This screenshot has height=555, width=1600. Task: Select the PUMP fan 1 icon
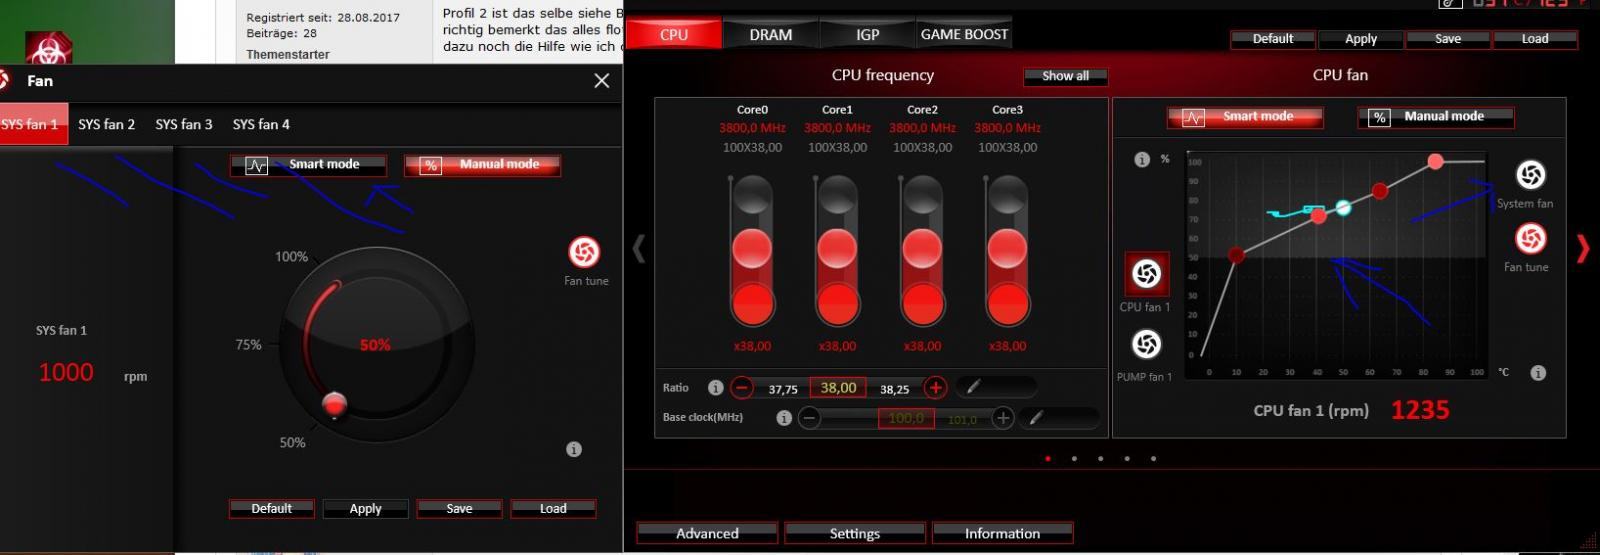(x=1146, y=345)
